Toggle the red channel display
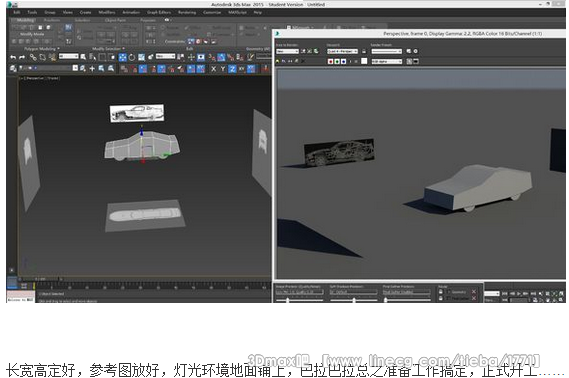The width and height of the screenshot is (569, 378). (x=331, y=62)
